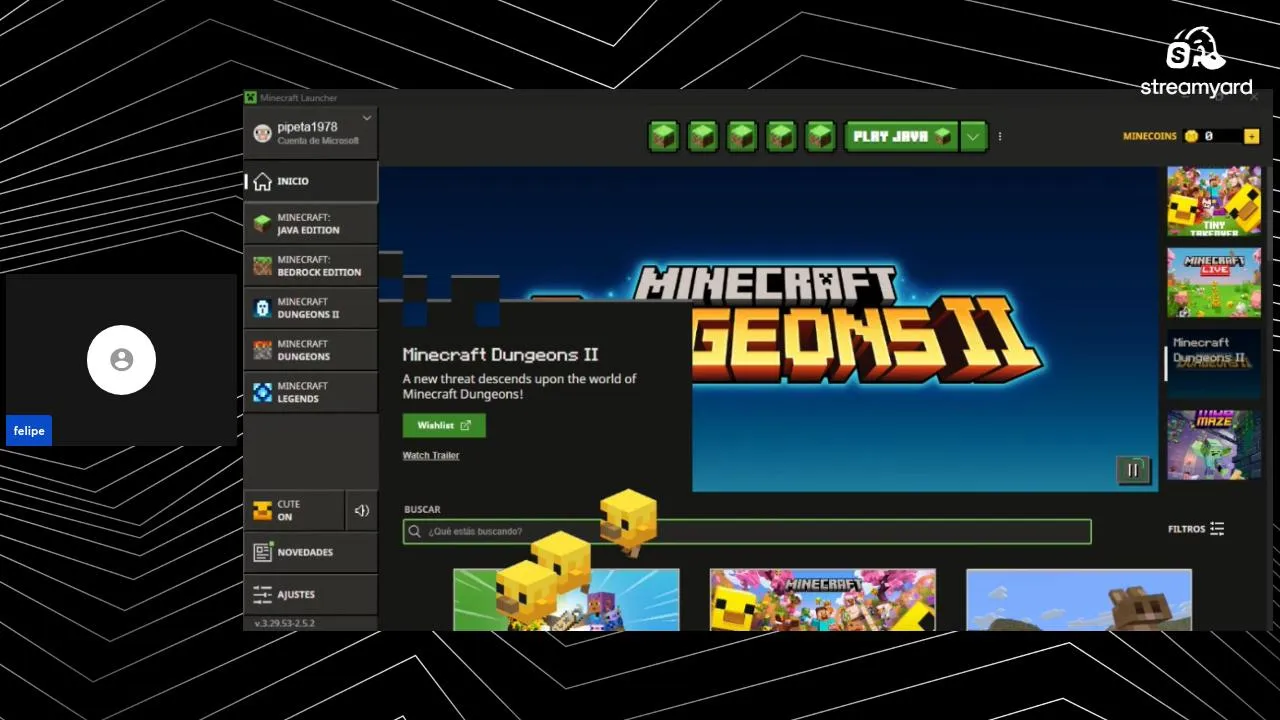Toggle the Cute mode ON switch
Image resolution: width=1280 pixels, height=720 pixels.
(294, 510)
